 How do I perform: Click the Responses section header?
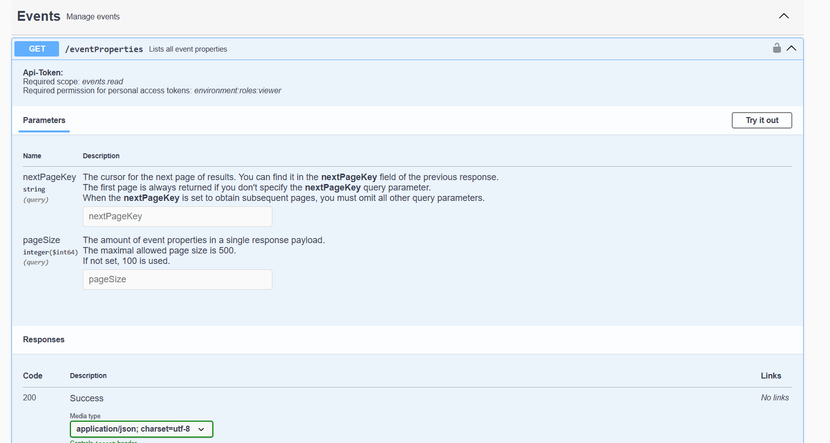pos(44,340)
